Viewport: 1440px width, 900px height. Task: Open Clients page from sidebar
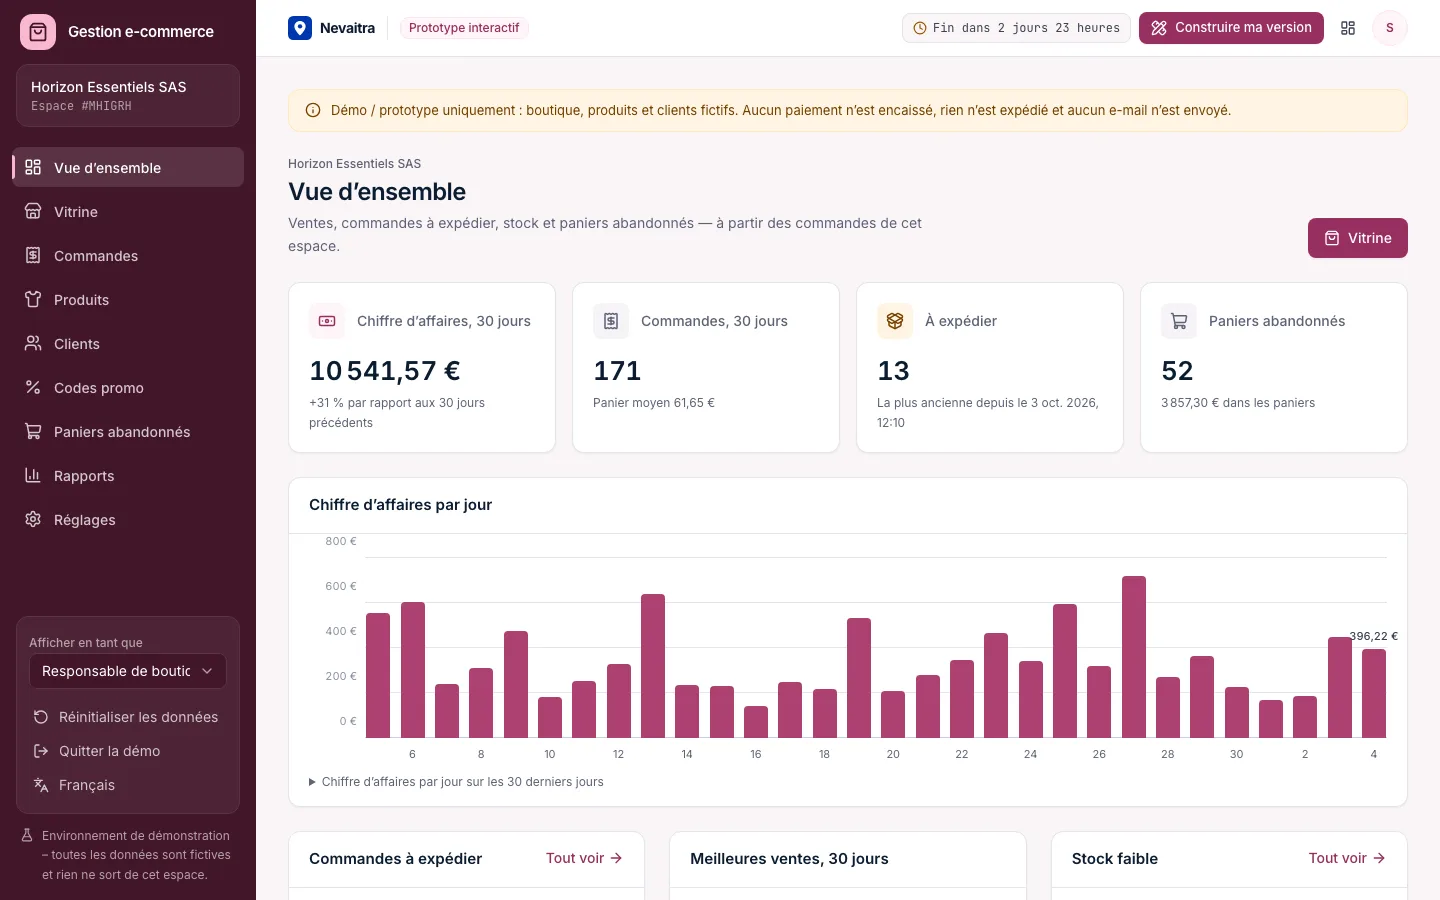[128, 343]
